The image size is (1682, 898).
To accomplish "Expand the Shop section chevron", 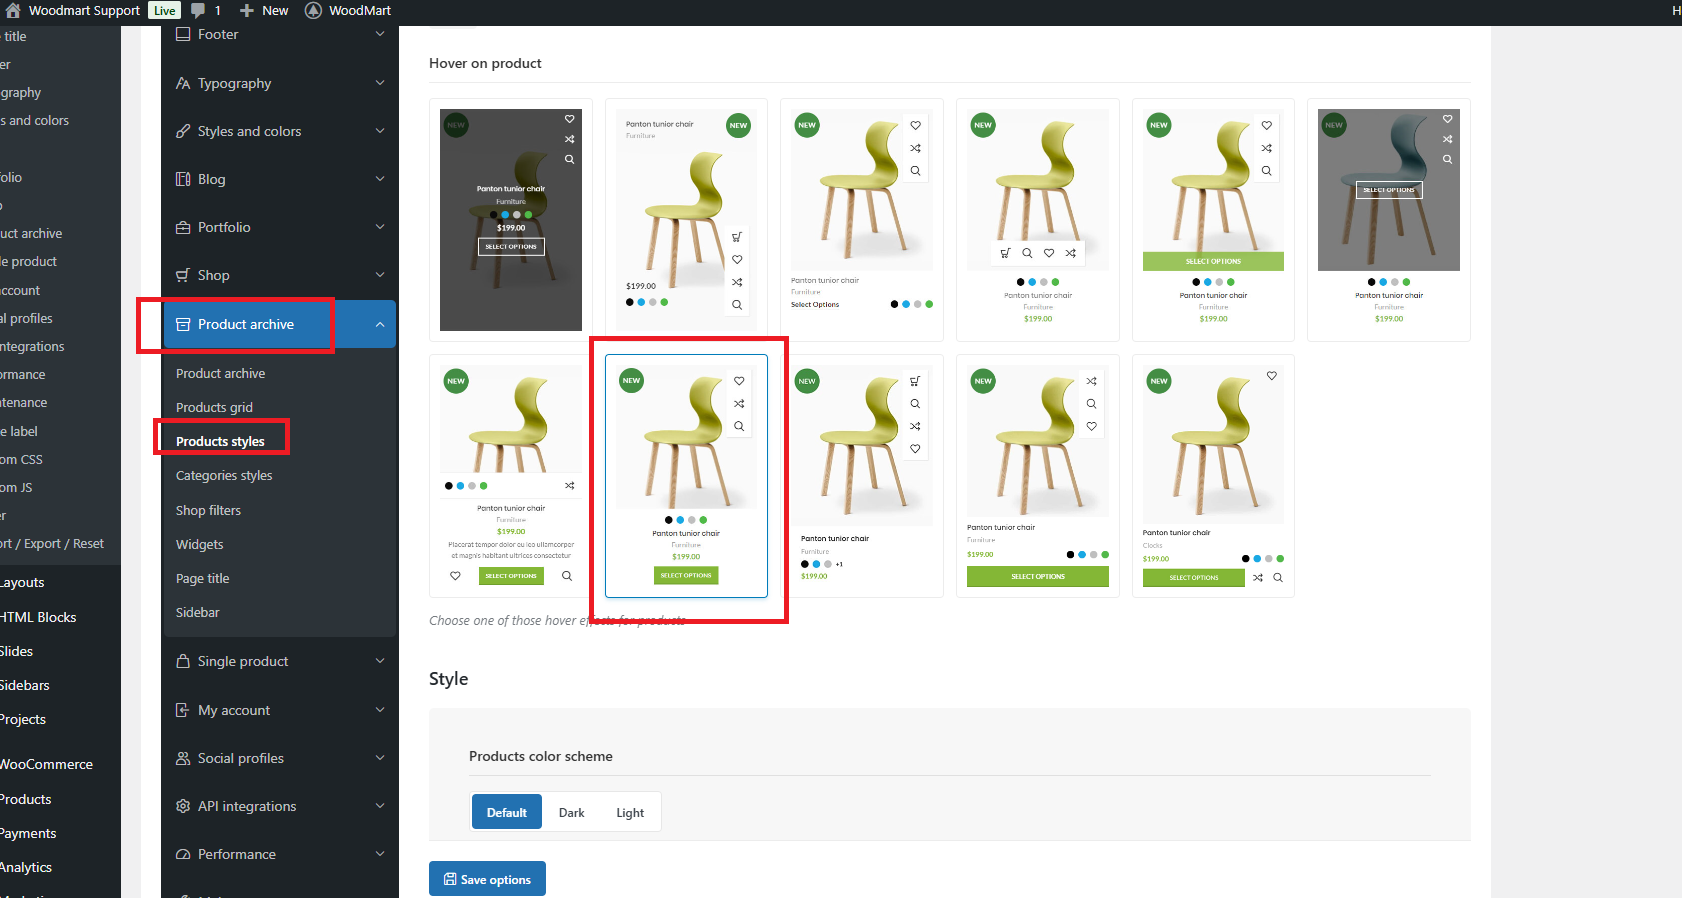I will coord(380,275).
